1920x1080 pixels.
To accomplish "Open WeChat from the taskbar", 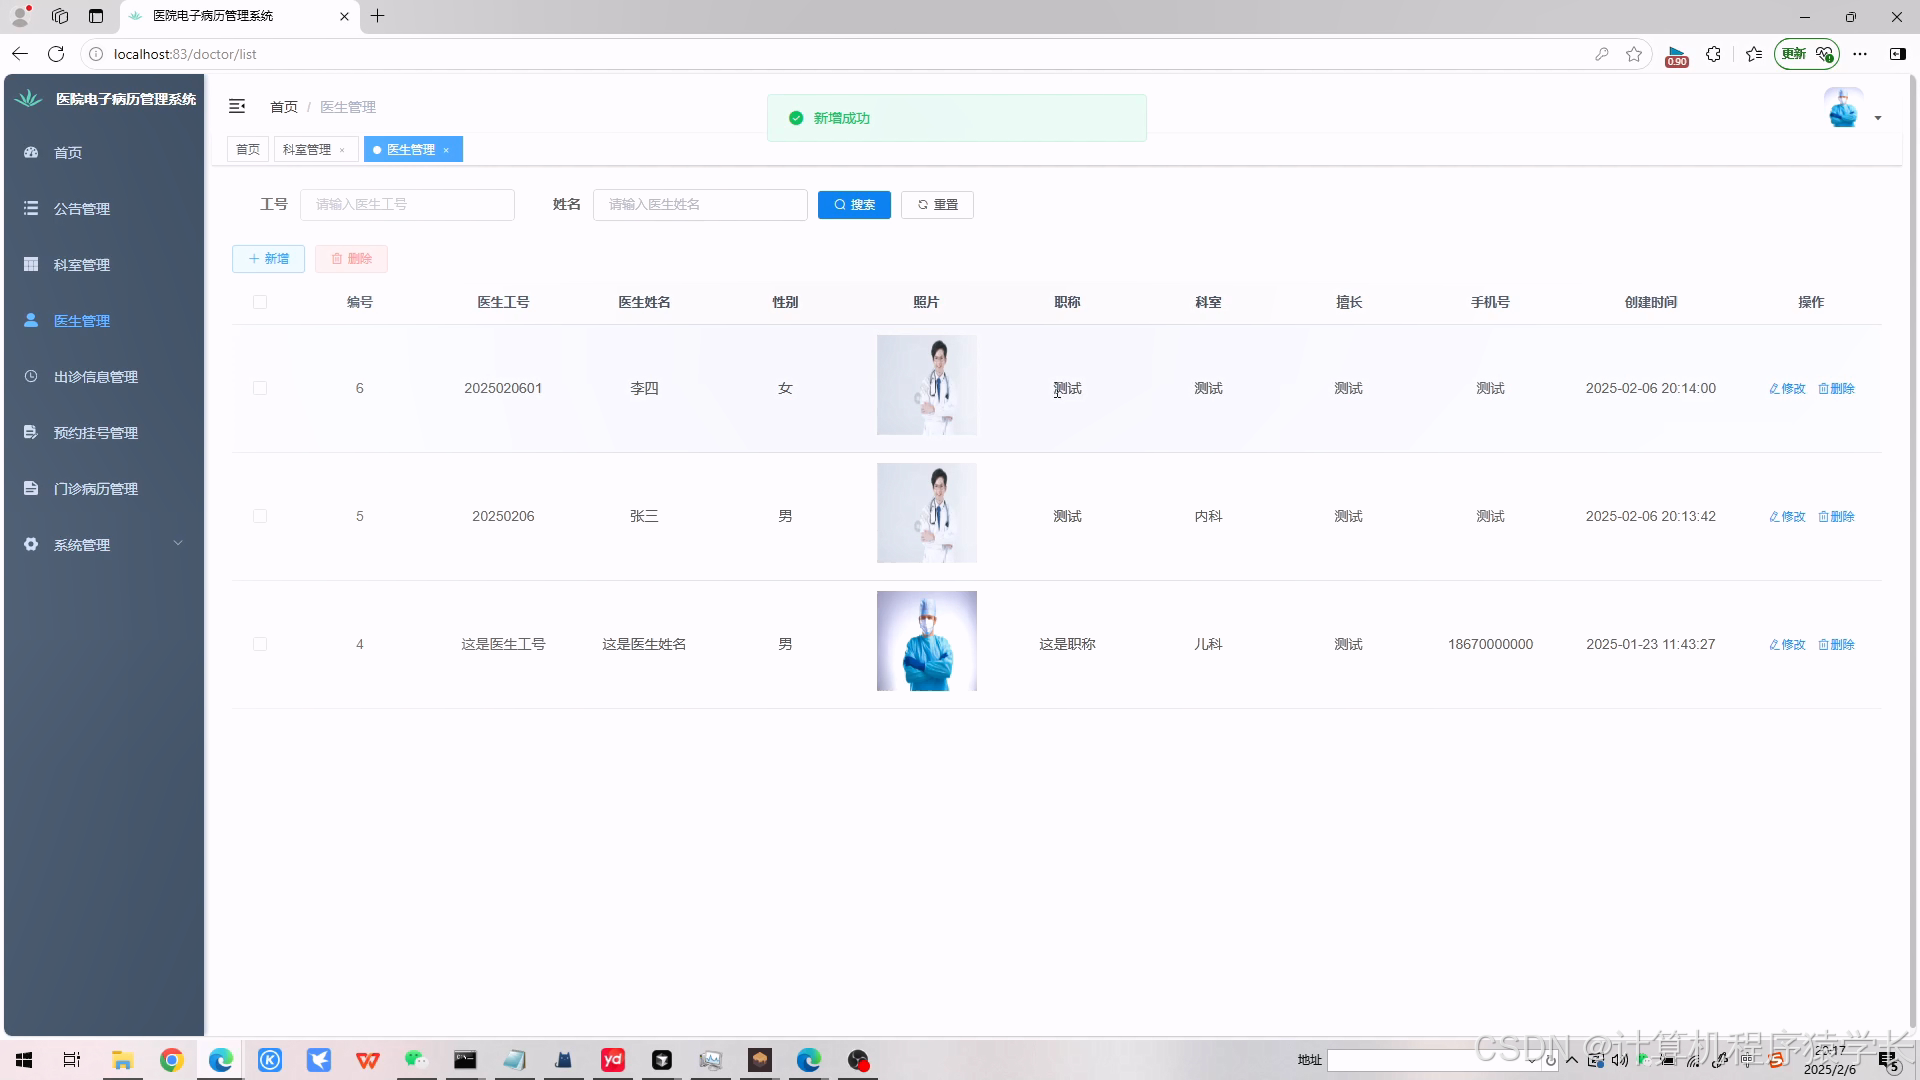I will pyautogui.click(x=416, y=1060).
